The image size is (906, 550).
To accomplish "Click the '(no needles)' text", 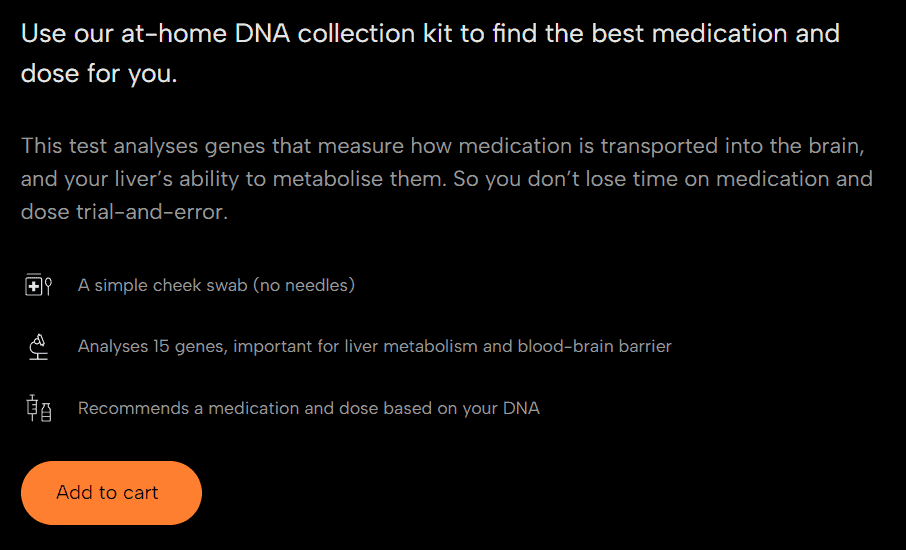I will (303, 285).
